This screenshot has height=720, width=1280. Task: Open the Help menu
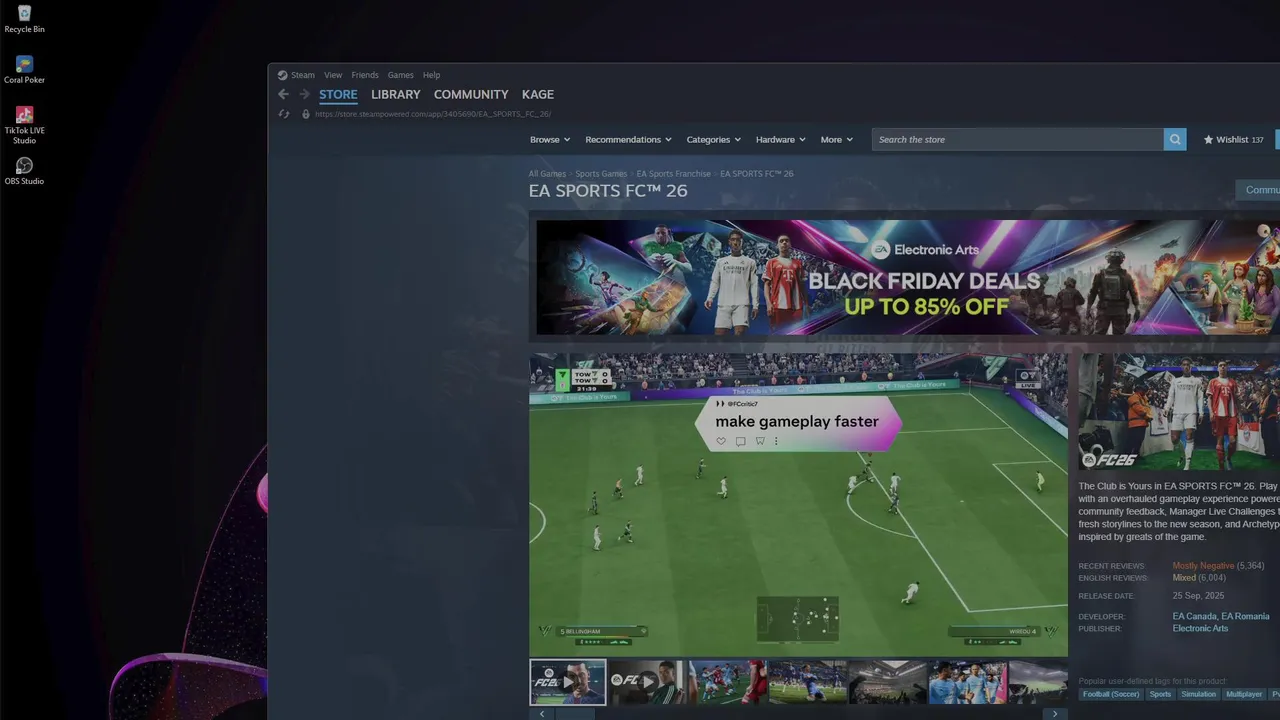pos(431,75)
